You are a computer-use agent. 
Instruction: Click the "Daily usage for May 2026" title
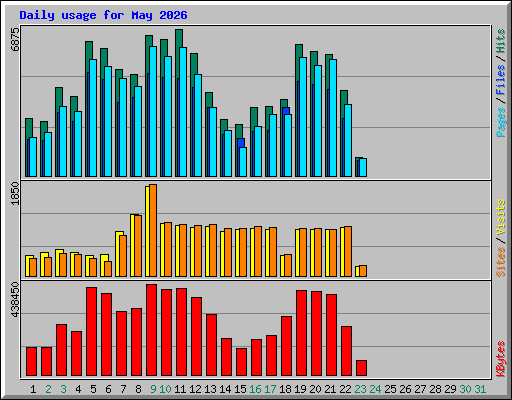tap(103, 15)
